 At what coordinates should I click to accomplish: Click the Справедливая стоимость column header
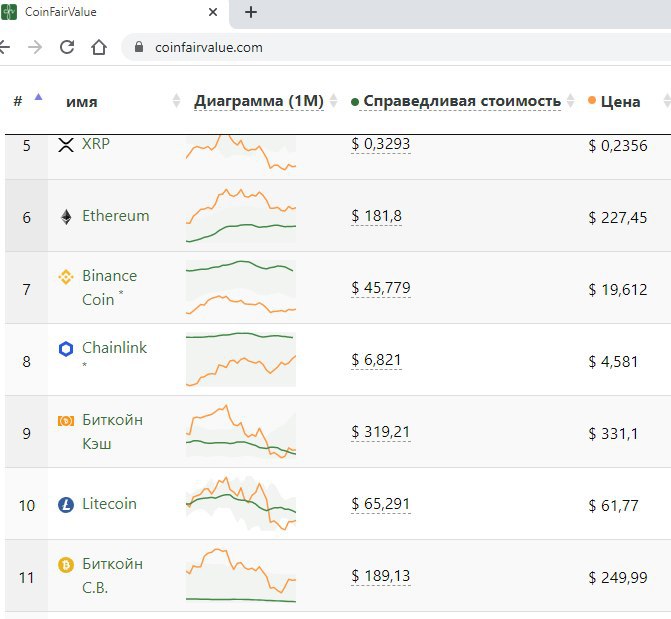(462, 101)
